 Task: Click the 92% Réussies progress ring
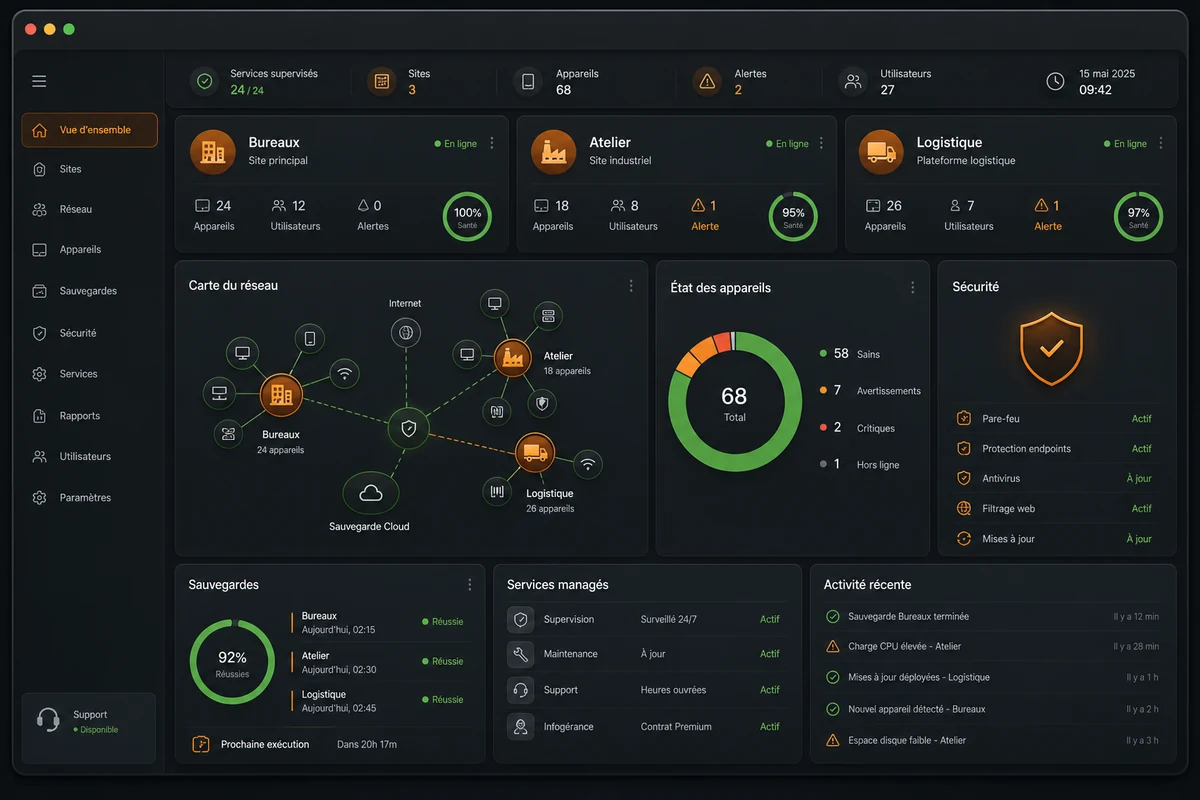(232, 662)
